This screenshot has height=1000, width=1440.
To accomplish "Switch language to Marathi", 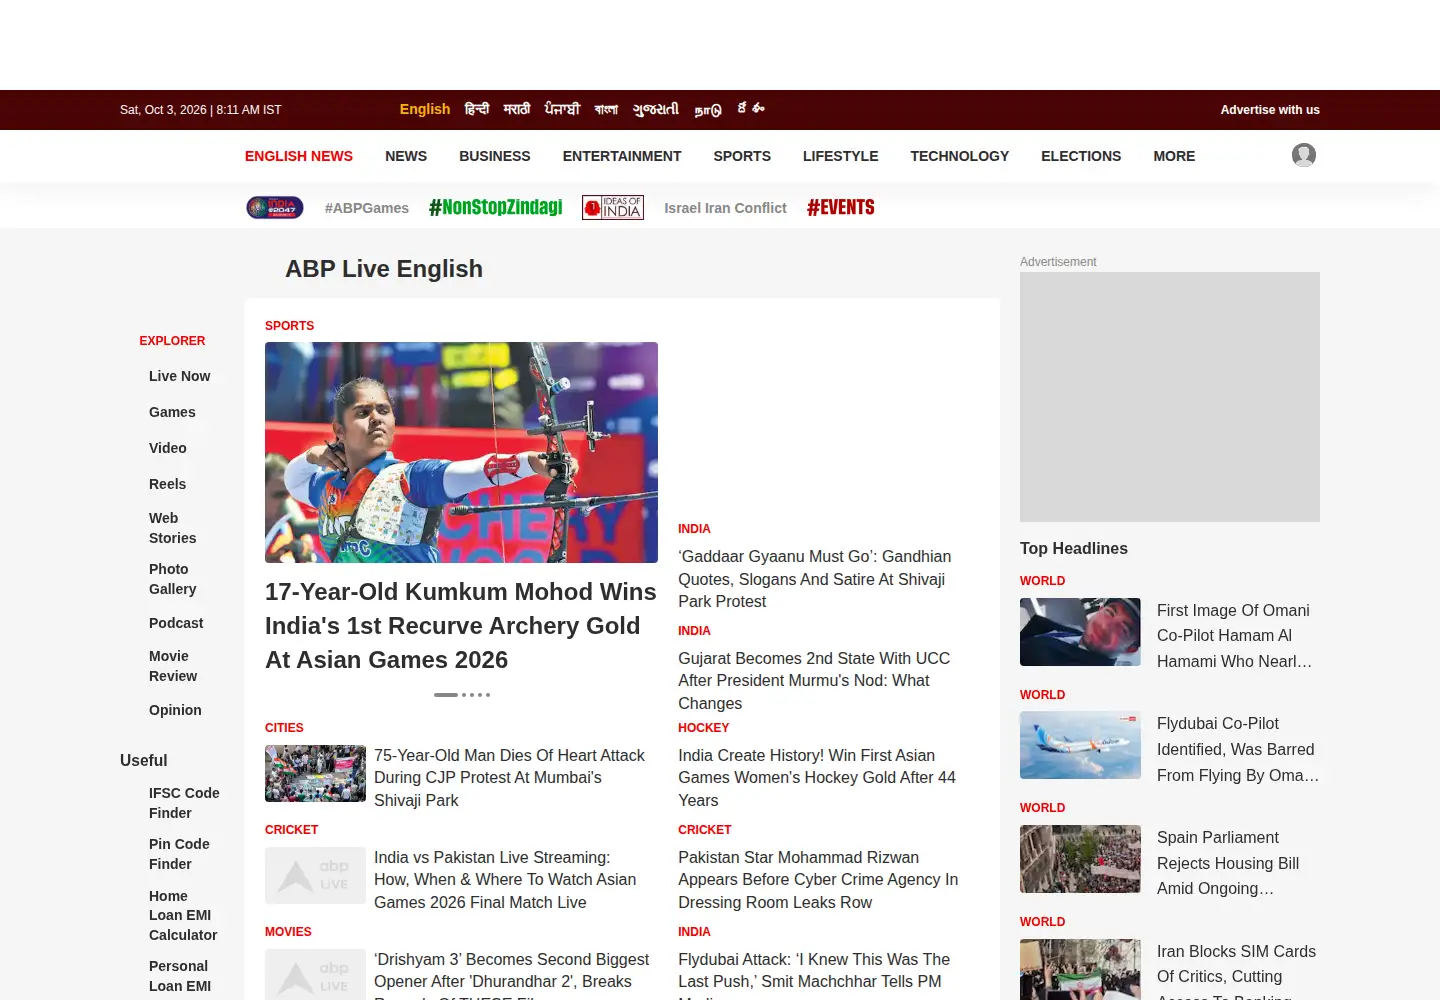I will 517,109.
